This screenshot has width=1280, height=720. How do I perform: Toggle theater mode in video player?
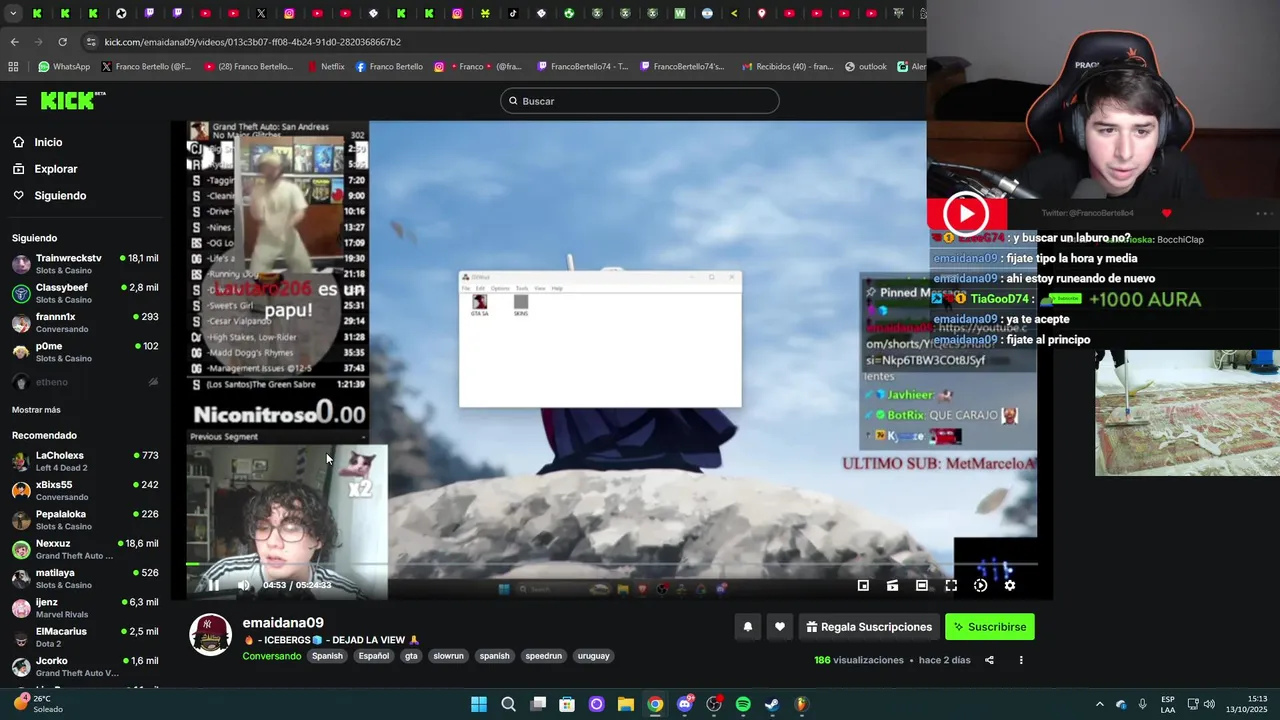[922, 586]
